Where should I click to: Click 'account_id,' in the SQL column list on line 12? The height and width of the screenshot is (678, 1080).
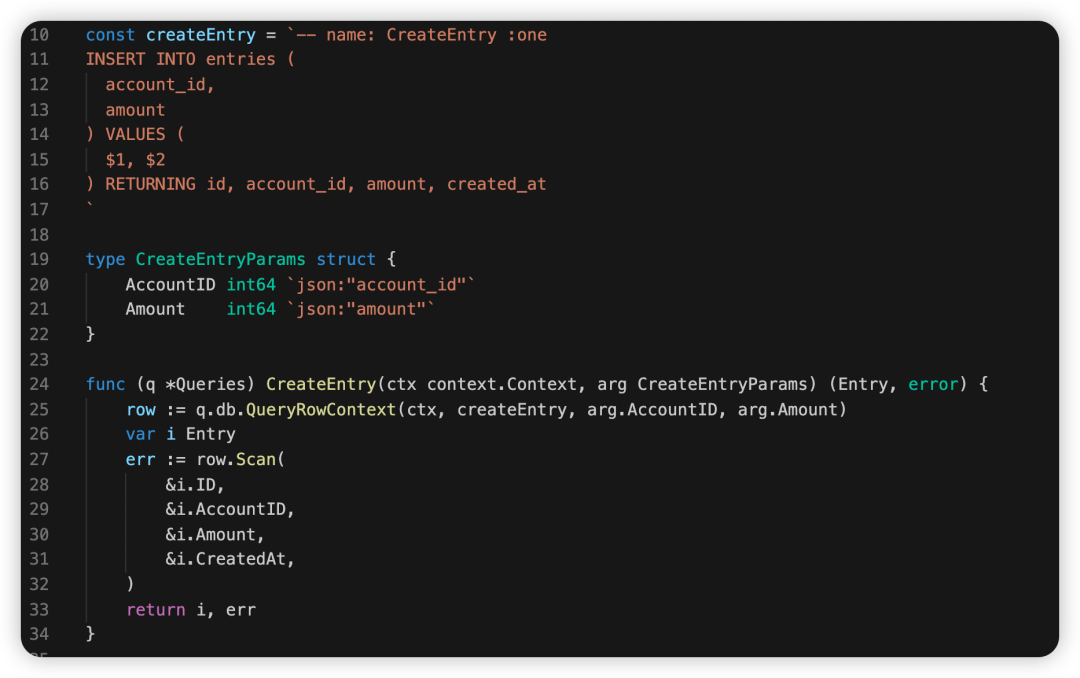pos(160,85)
